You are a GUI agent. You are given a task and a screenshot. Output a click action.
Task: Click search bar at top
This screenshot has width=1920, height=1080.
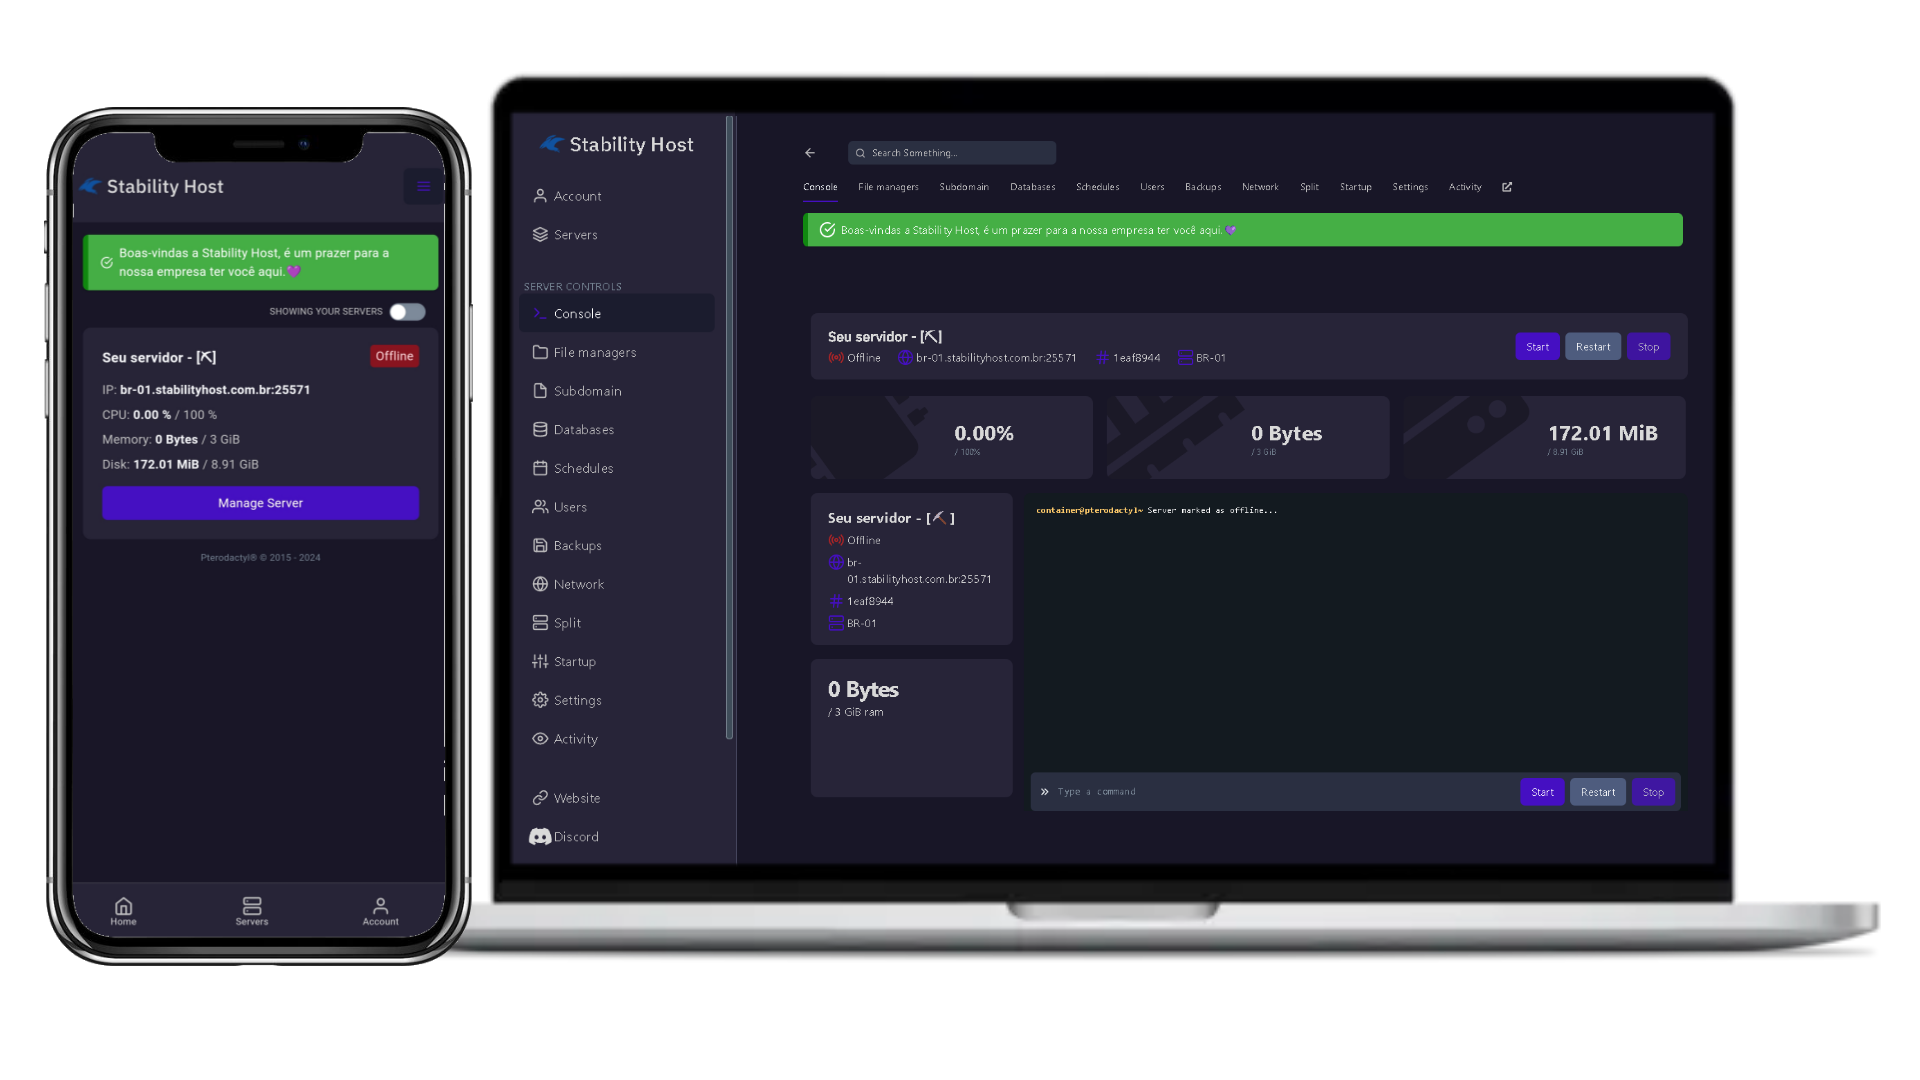coord(952,153)
